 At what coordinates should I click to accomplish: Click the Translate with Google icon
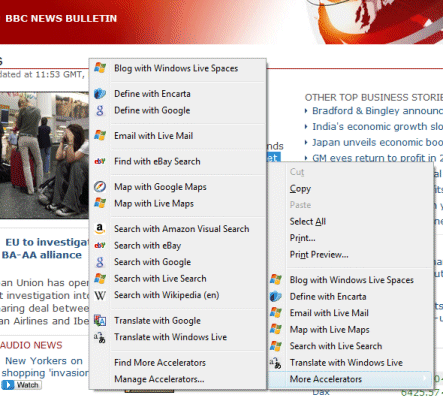click(x=100, y=321)
